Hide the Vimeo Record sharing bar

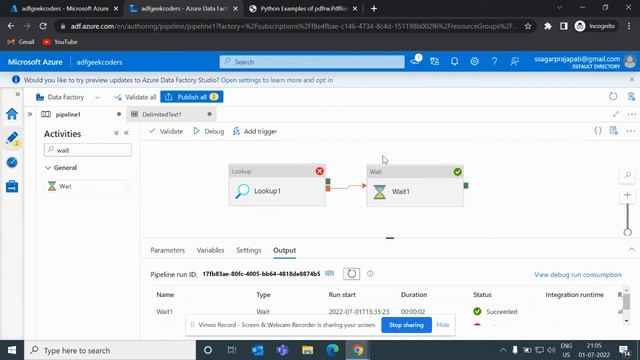click(x=443, y=325)
